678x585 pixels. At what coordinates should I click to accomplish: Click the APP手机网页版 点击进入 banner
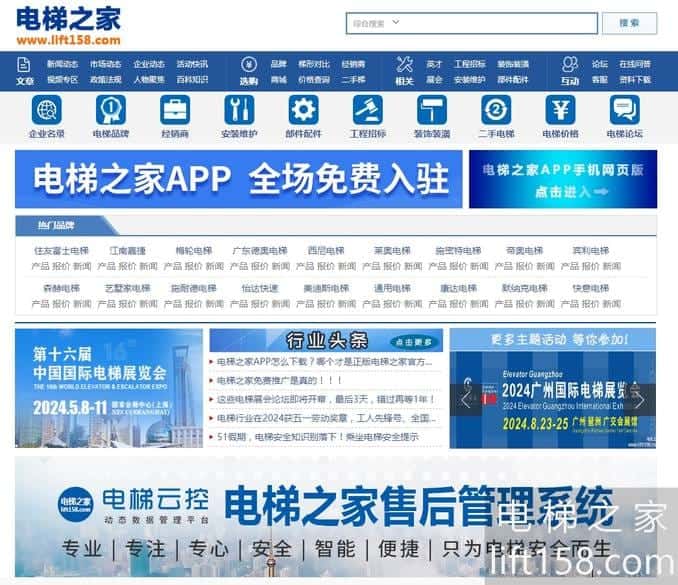point(563,179)
